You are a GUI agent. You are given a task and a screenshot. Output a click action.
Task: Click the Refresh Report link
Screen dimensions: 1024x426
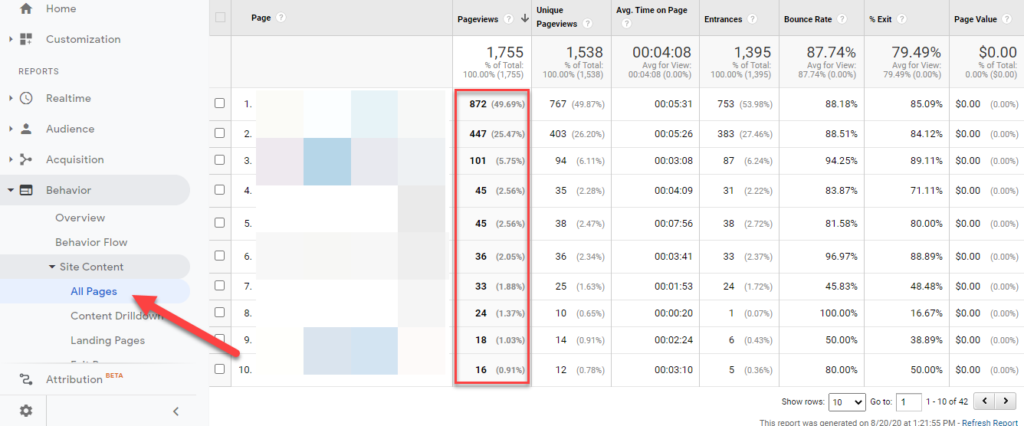coord(989,422)
